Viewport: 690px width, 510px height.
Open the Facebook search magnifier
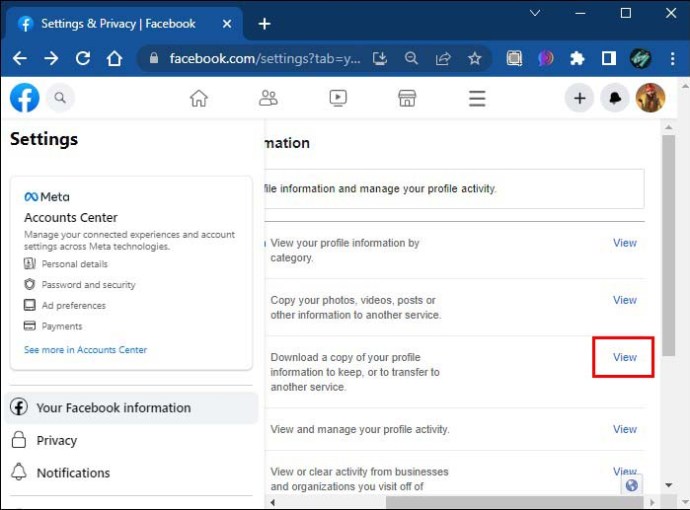(60, 97)
